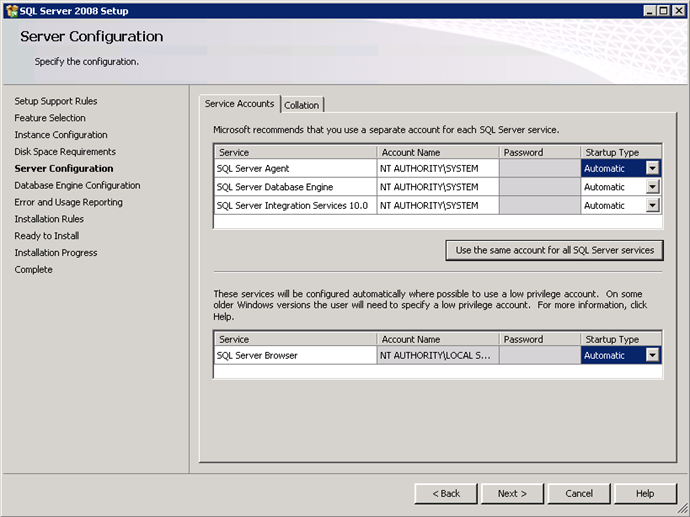The width and height of the screenshot is (690, 517).
Task: Click the Account Name header in upper table
Action: tap(438, 152)
